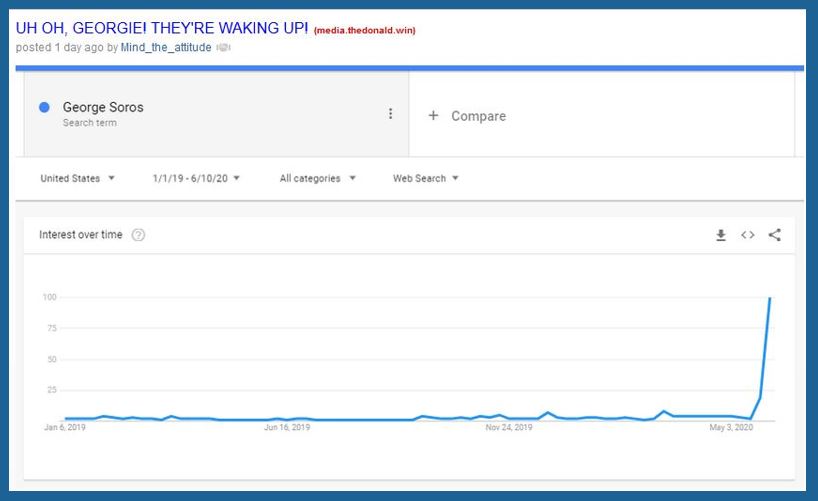Open the United States region dropdown
This screenshot has height=501, width=818.
[77, 178]
